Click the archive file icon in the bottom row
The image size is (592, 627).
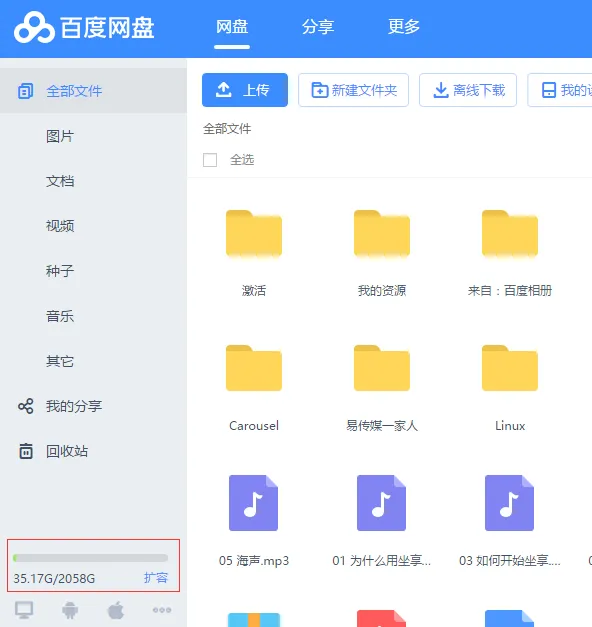(254, 619)
